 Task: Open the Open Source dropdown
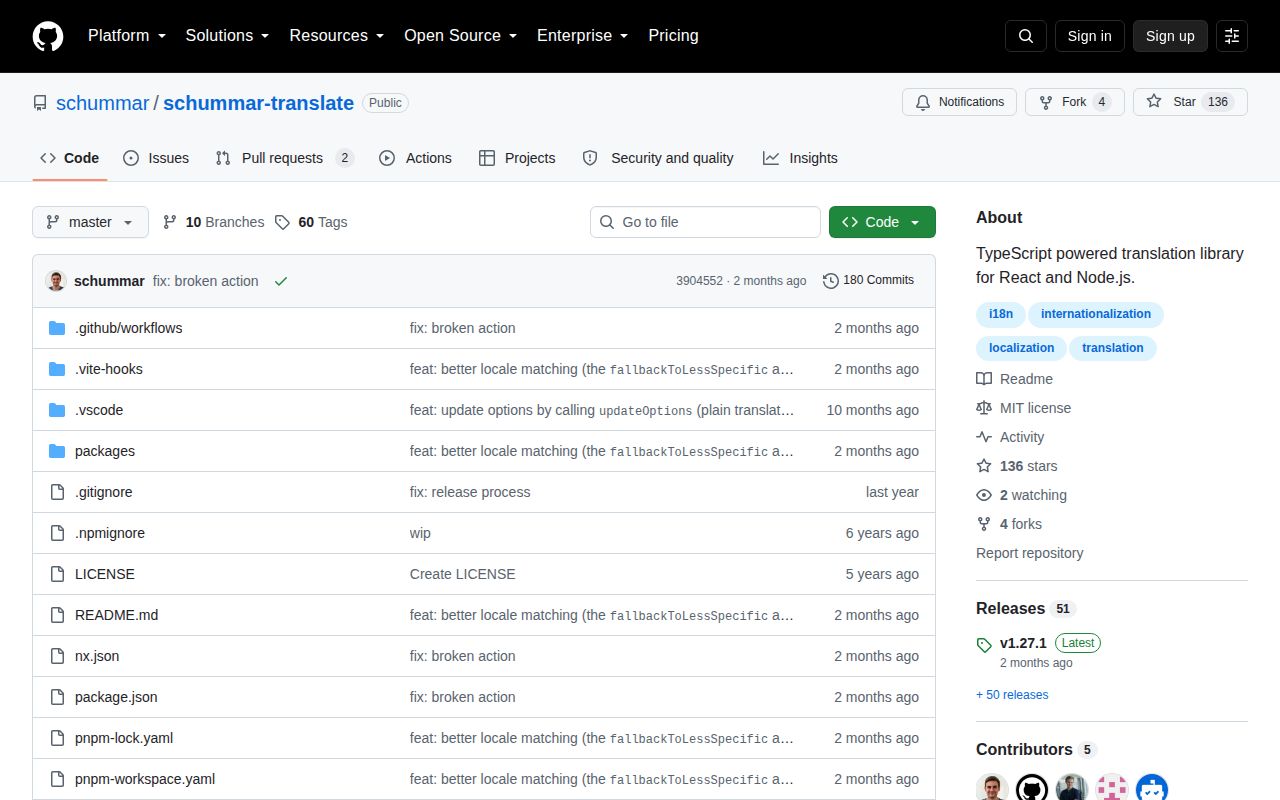(x=460, y=36)
